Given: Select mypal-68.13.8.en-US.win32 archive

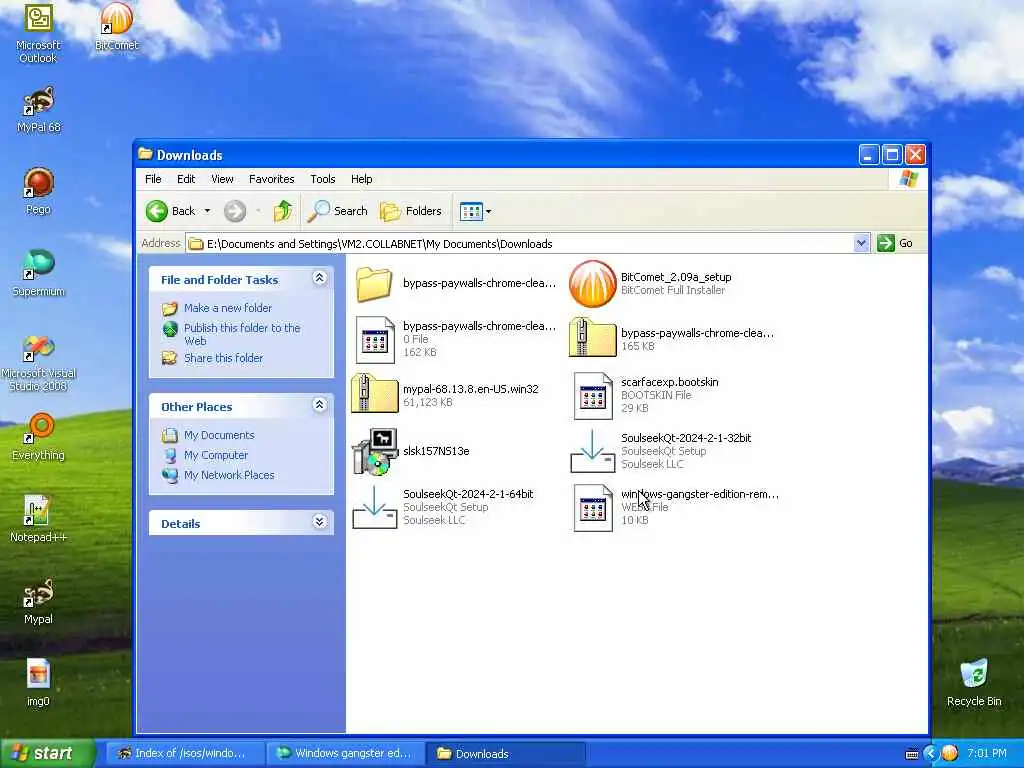Looking at the screenshot, I should pyautogui.click(x=445, y=394).
